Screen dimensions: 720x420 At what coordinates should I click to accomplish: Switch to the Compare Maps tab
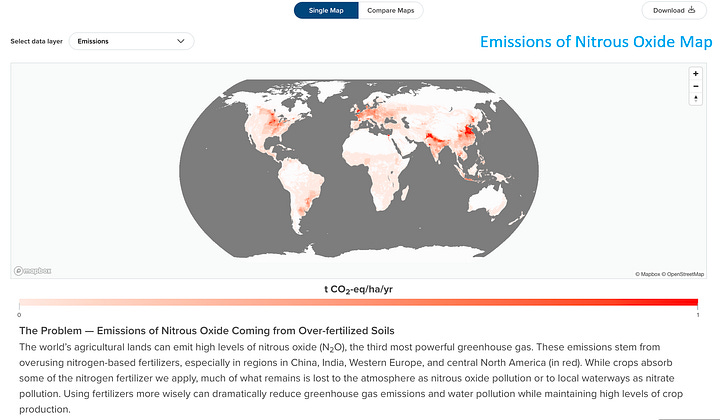pyautogui.click(x=391, y=11)
